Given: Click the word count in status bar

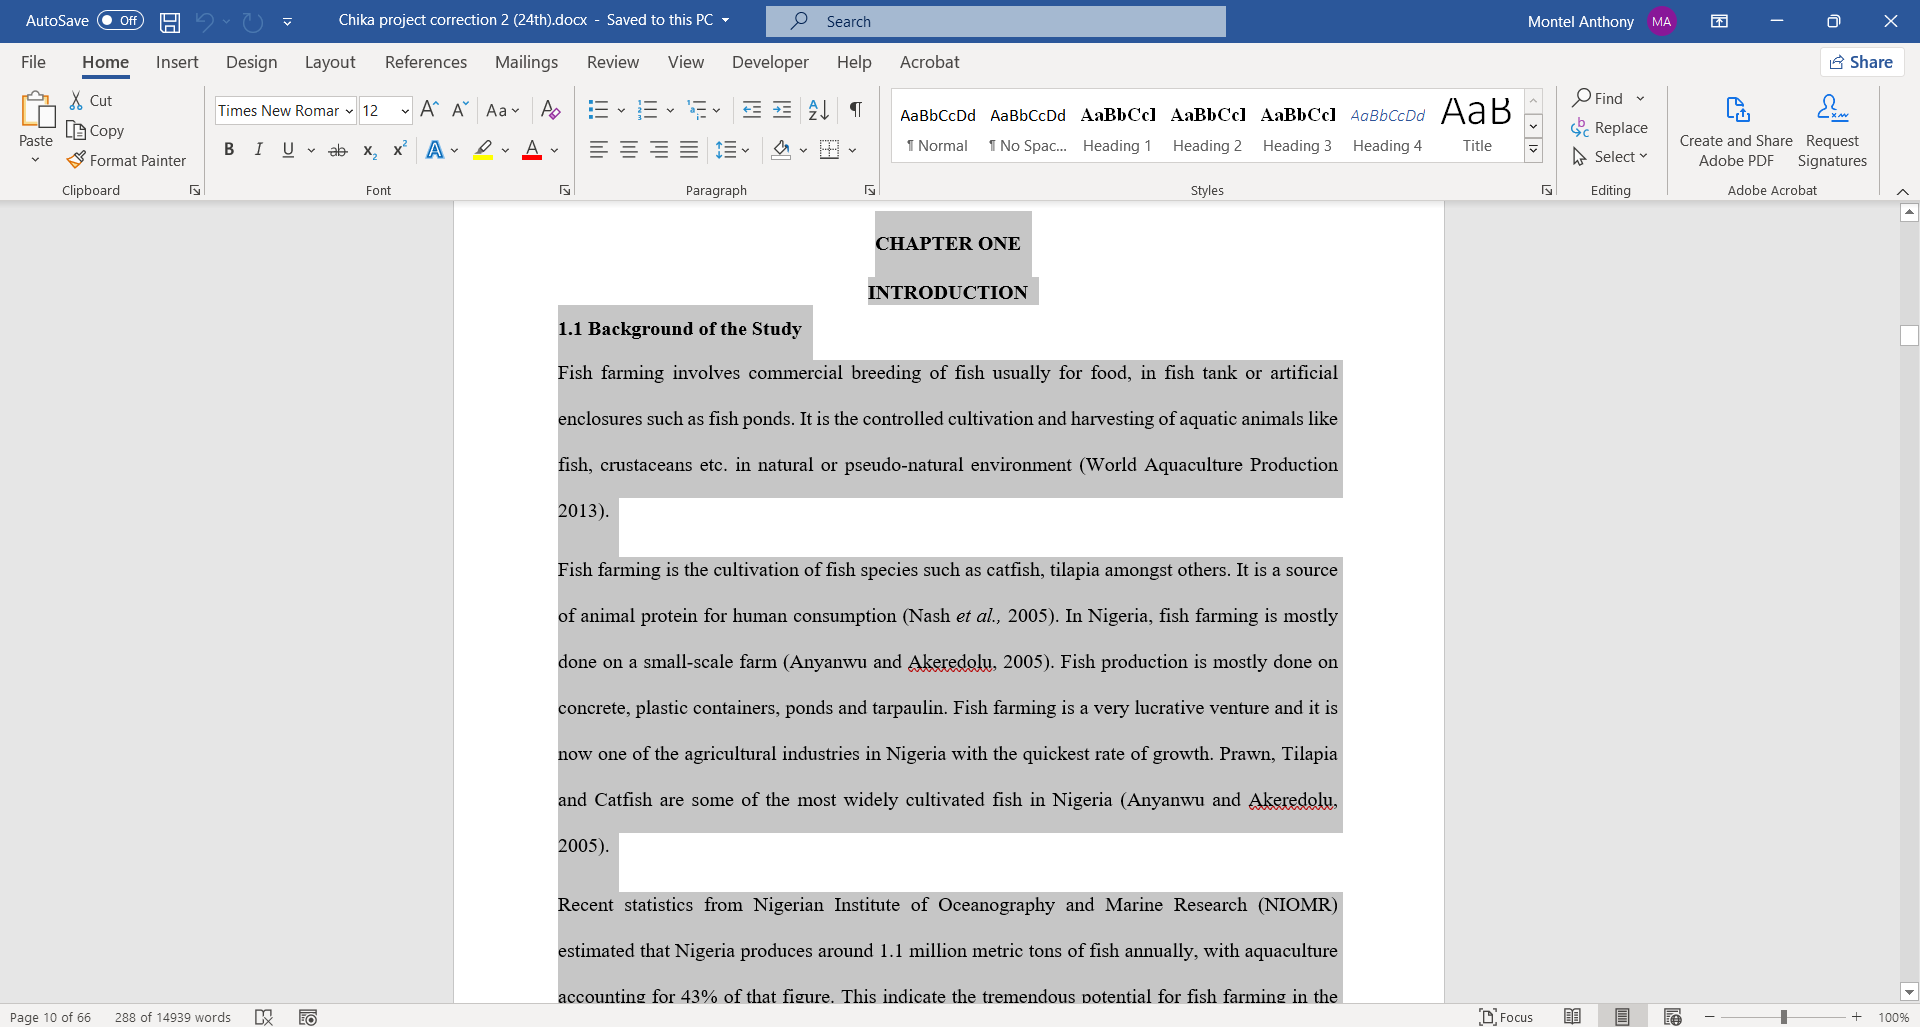Looking at the screenshot, I should (x=172, y=1017).
